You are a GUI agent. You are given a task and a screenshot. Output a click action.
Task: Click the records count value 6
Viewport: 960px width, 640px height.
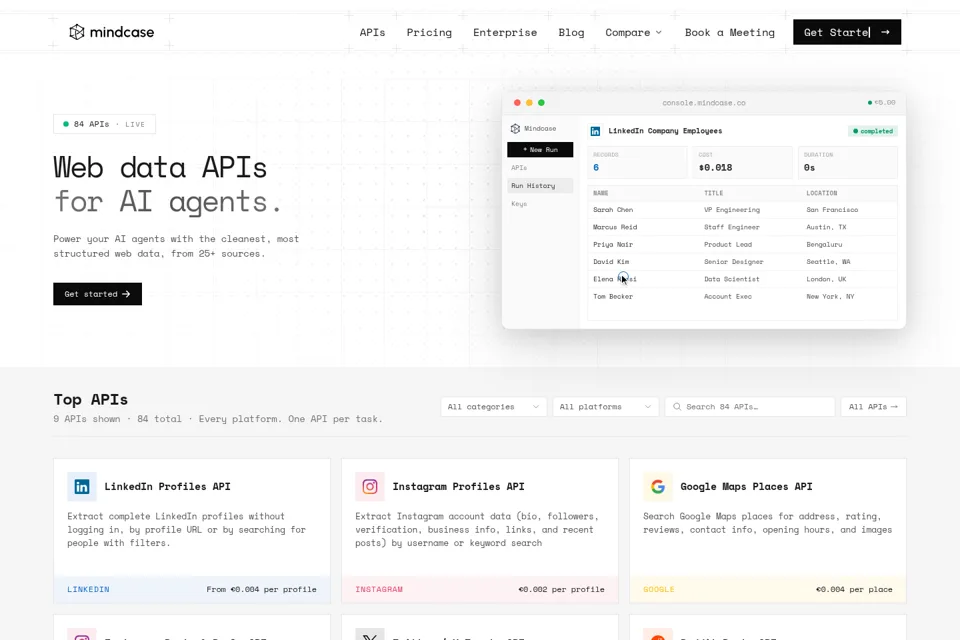596,168
